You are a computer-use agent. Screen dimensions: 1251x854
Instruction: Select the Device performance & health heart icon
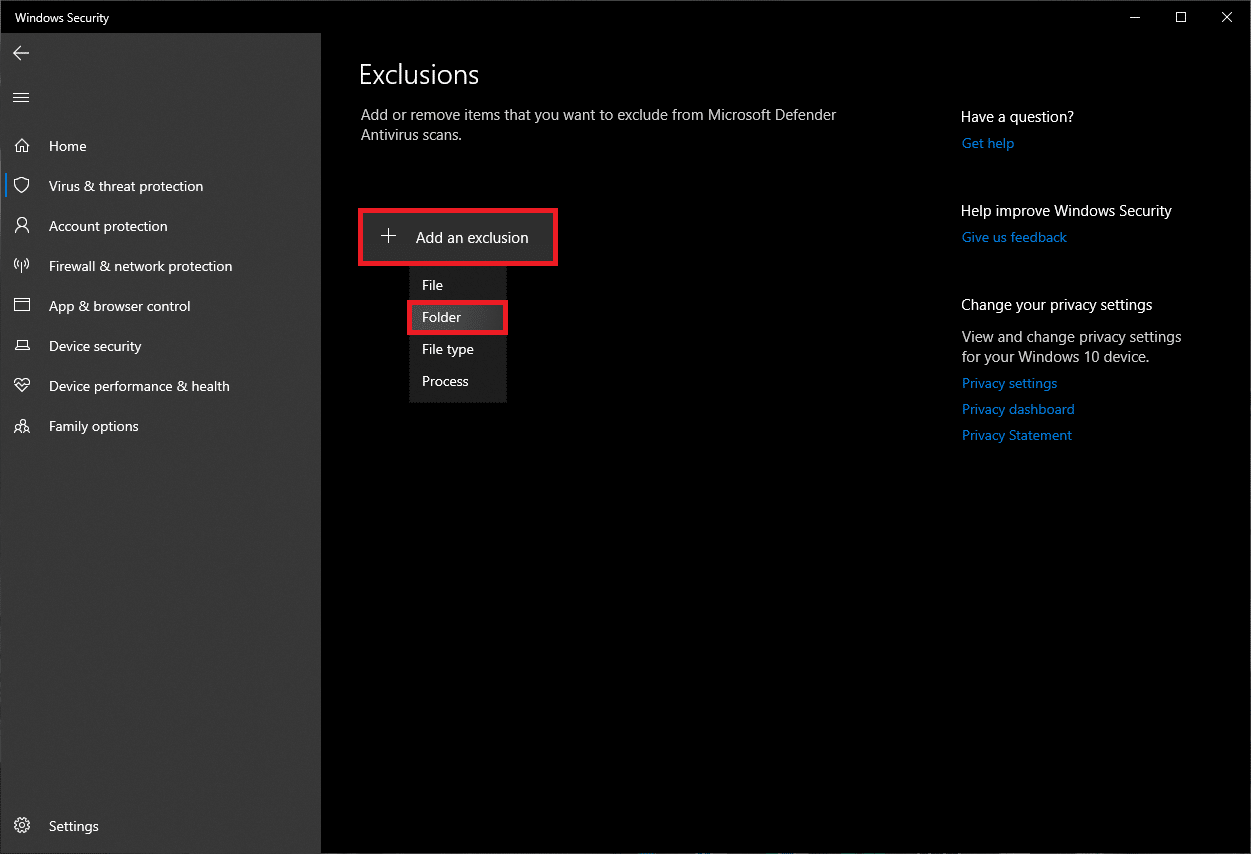[22, 386]
